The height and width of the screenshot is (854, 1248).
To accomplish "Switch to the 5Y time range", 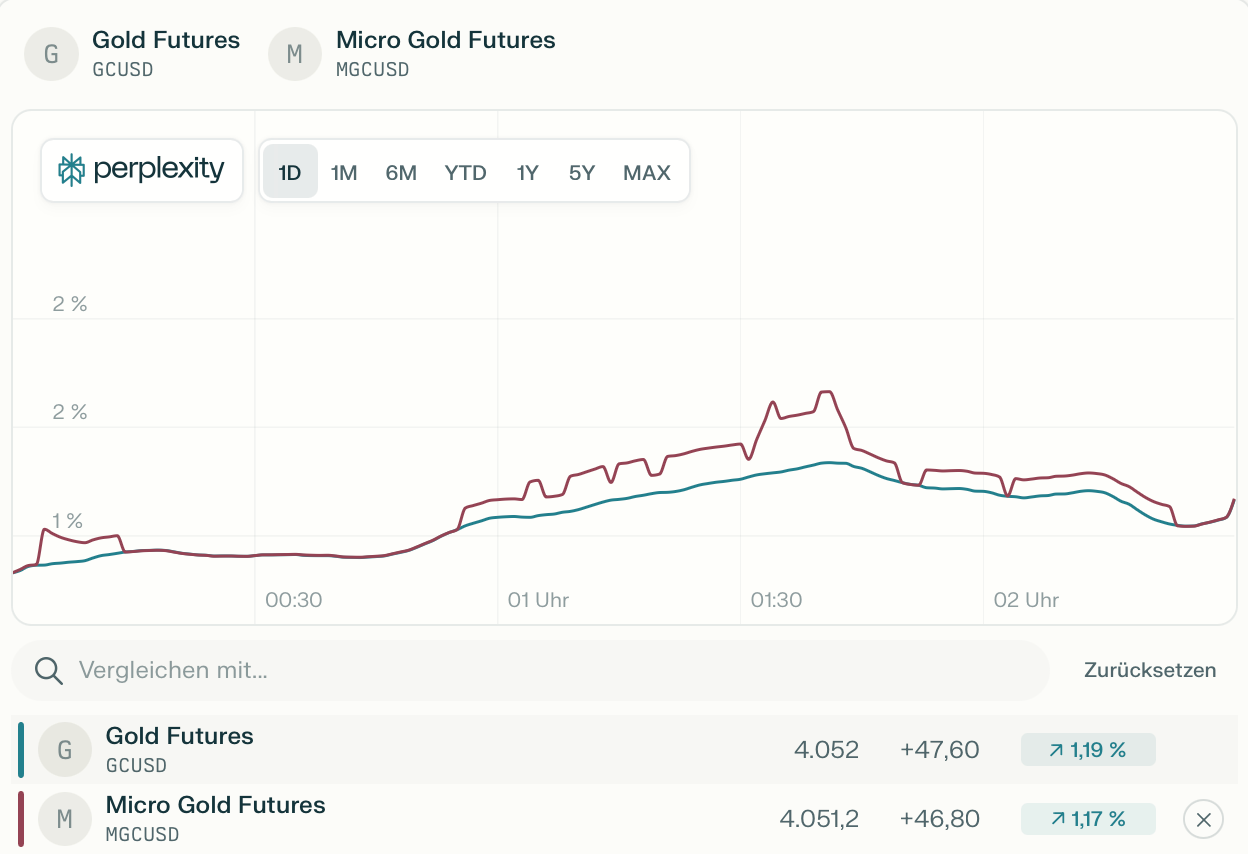I will (x=582, y=173).
